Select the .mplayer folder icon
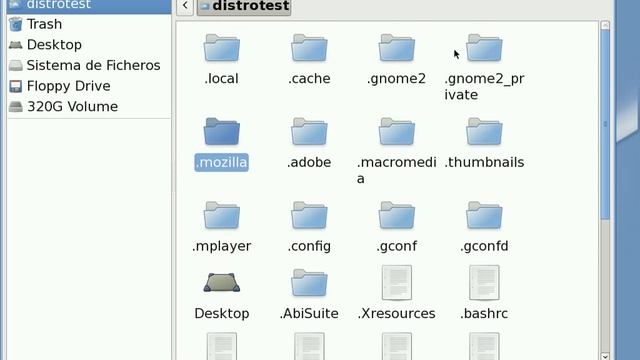Viewport: 640px width, 360px height. (x=222, y=215)
